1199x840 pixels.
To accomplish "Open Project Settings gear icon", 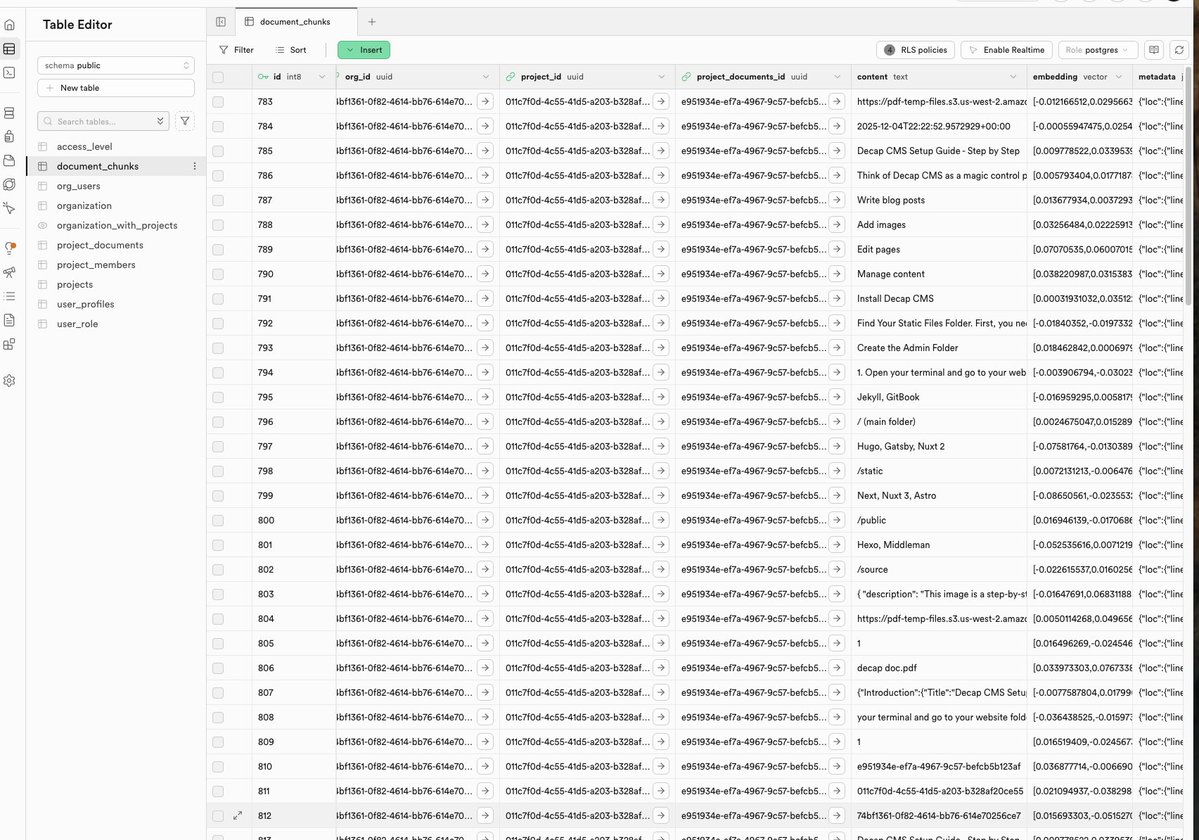I will coord(9,380).
